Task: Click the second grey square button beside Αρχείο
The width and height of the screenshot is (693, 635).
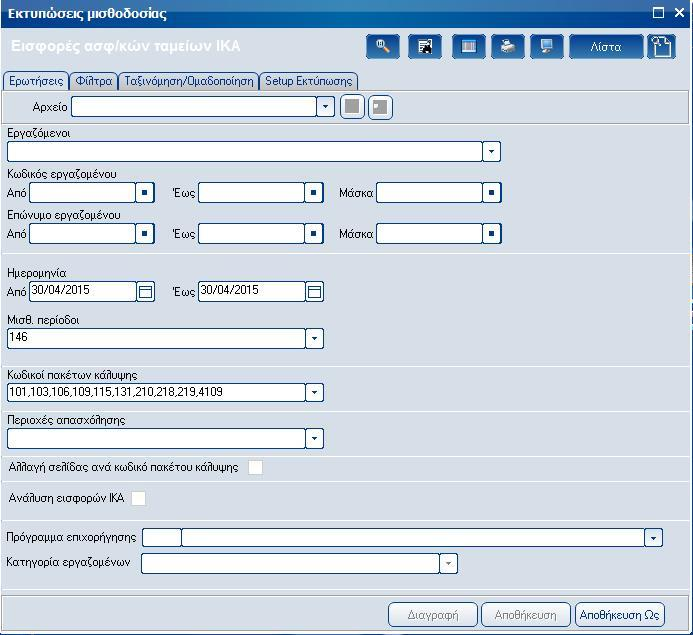Action: point(380,107)
